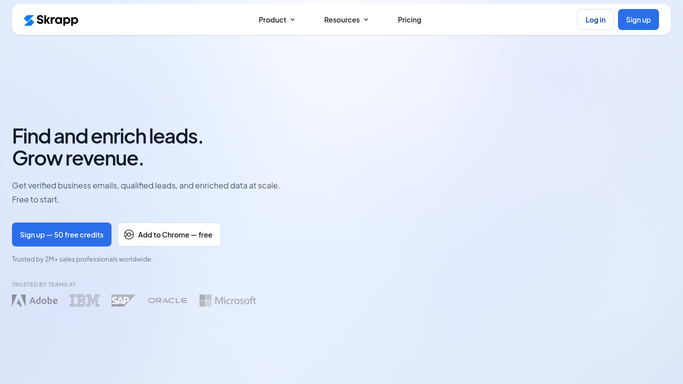Click the Microsoft logo
The width and height of the screenshot is (683, 384).
pyautogui.click(x=227, y=300)
